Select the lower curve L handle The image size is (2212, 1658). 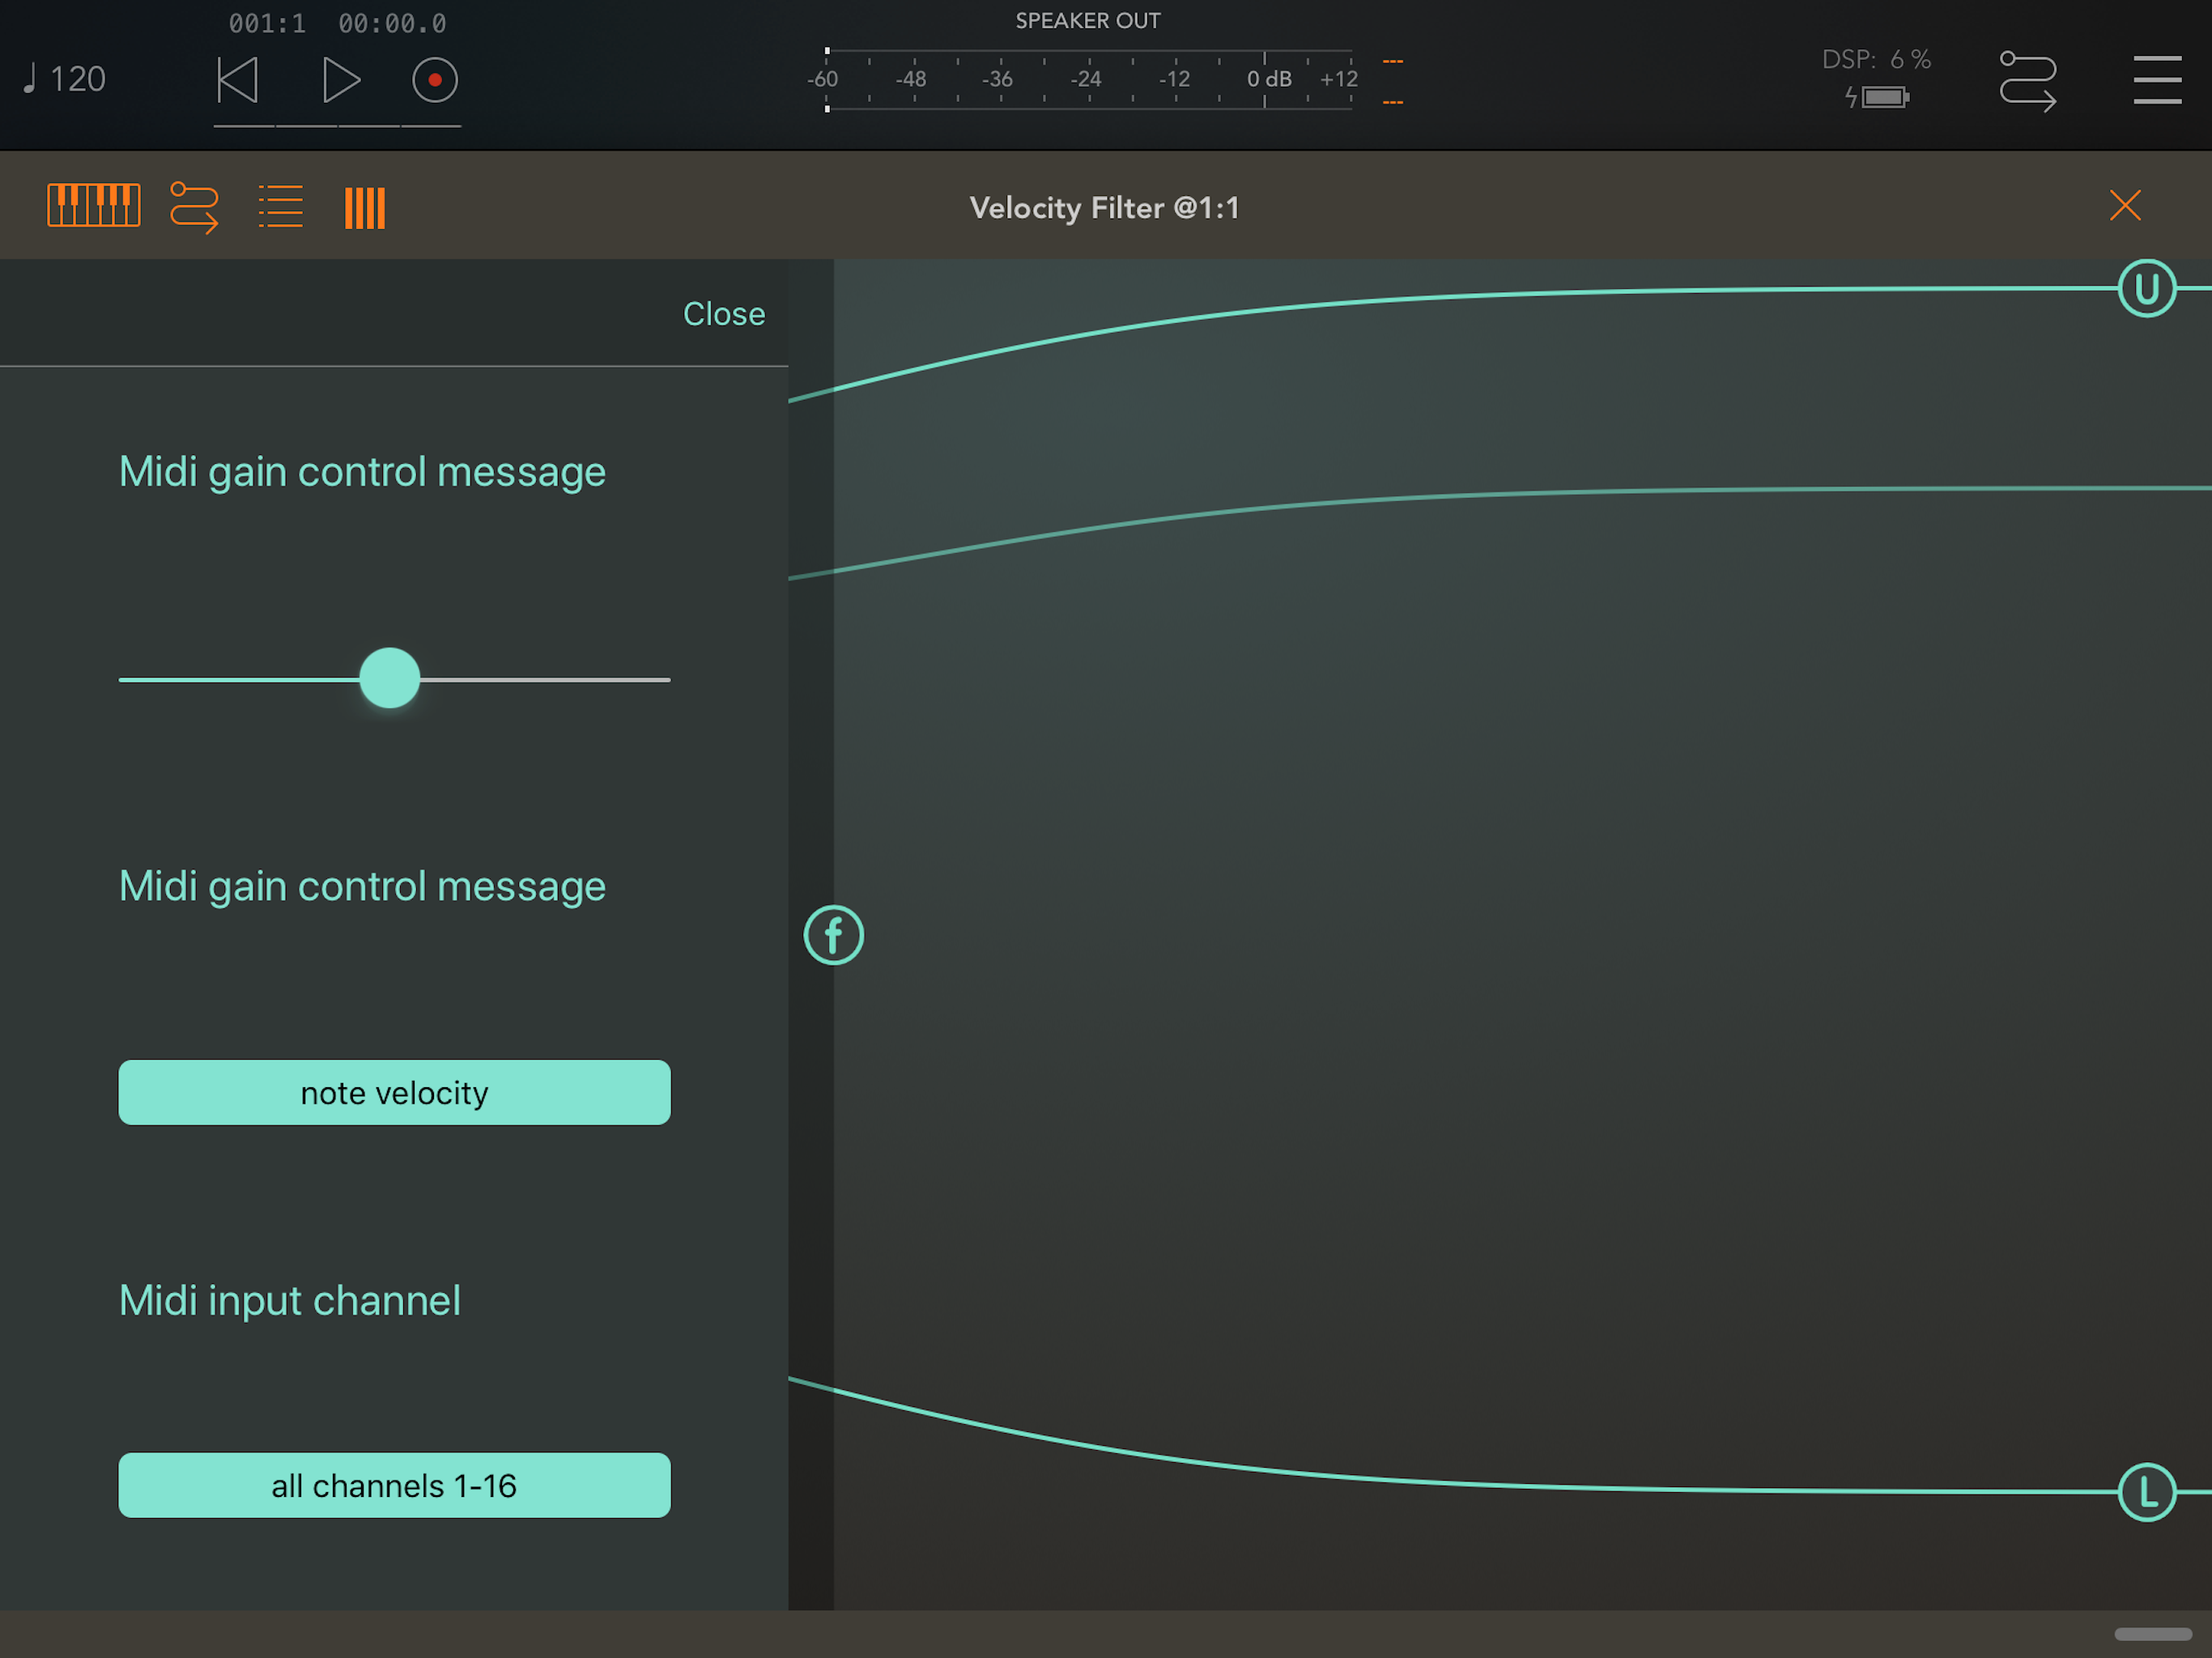[2146, 1492]
